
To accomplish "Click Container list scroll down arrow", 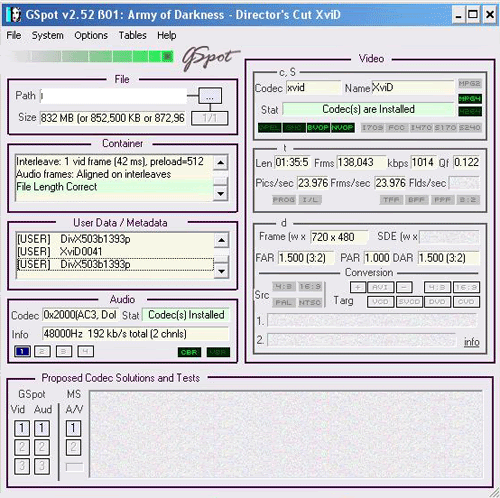I will pos(221,193).
